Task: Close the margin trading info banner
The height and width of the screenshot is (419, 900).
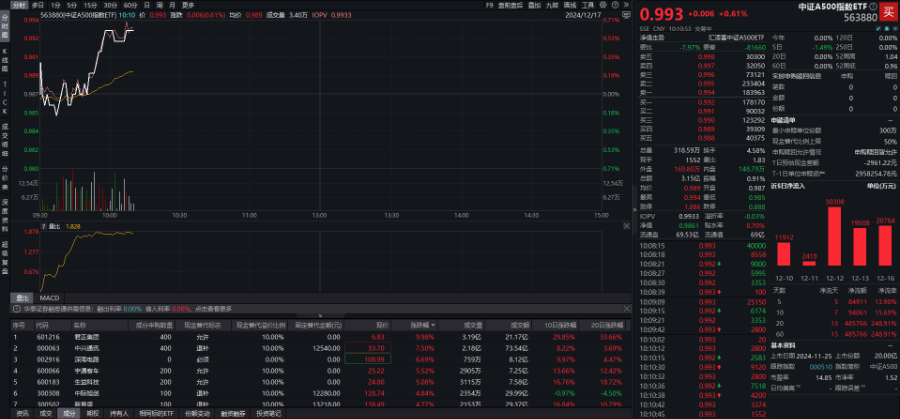Action: pos(627,310)
